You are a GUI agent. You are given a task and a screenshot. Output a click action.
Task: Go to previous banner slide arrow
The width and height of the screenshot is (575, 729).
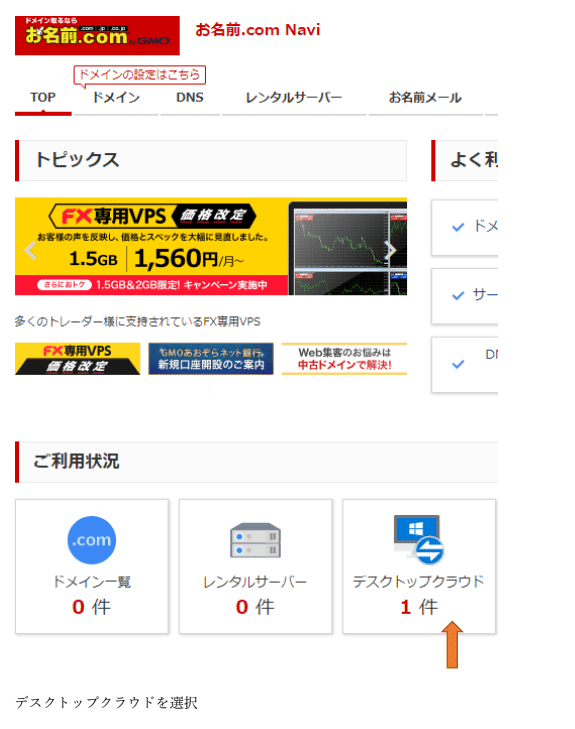[x=31, y=250]
